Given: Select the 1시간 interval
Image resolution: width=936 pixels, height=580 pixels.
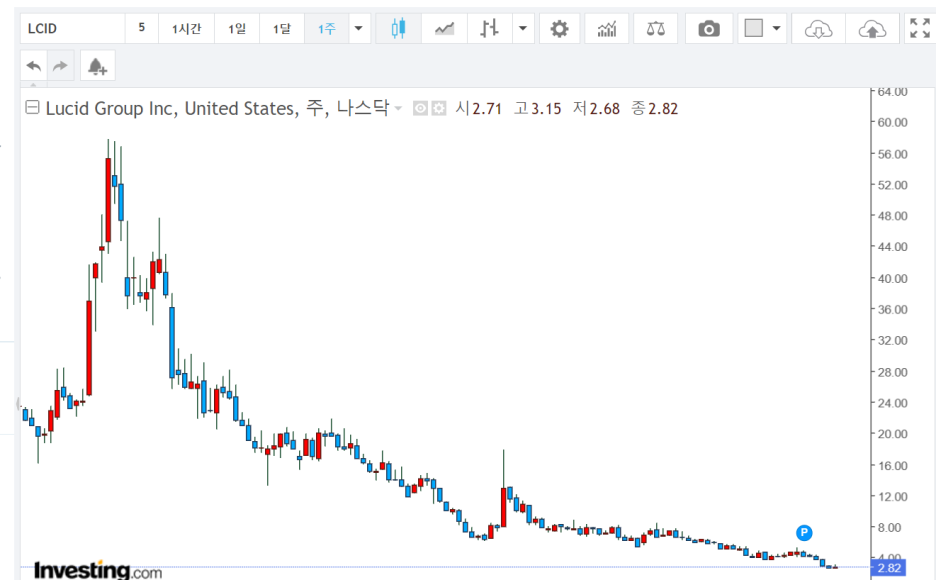Looking at the screenshot, I should click(x=186, y=29).
